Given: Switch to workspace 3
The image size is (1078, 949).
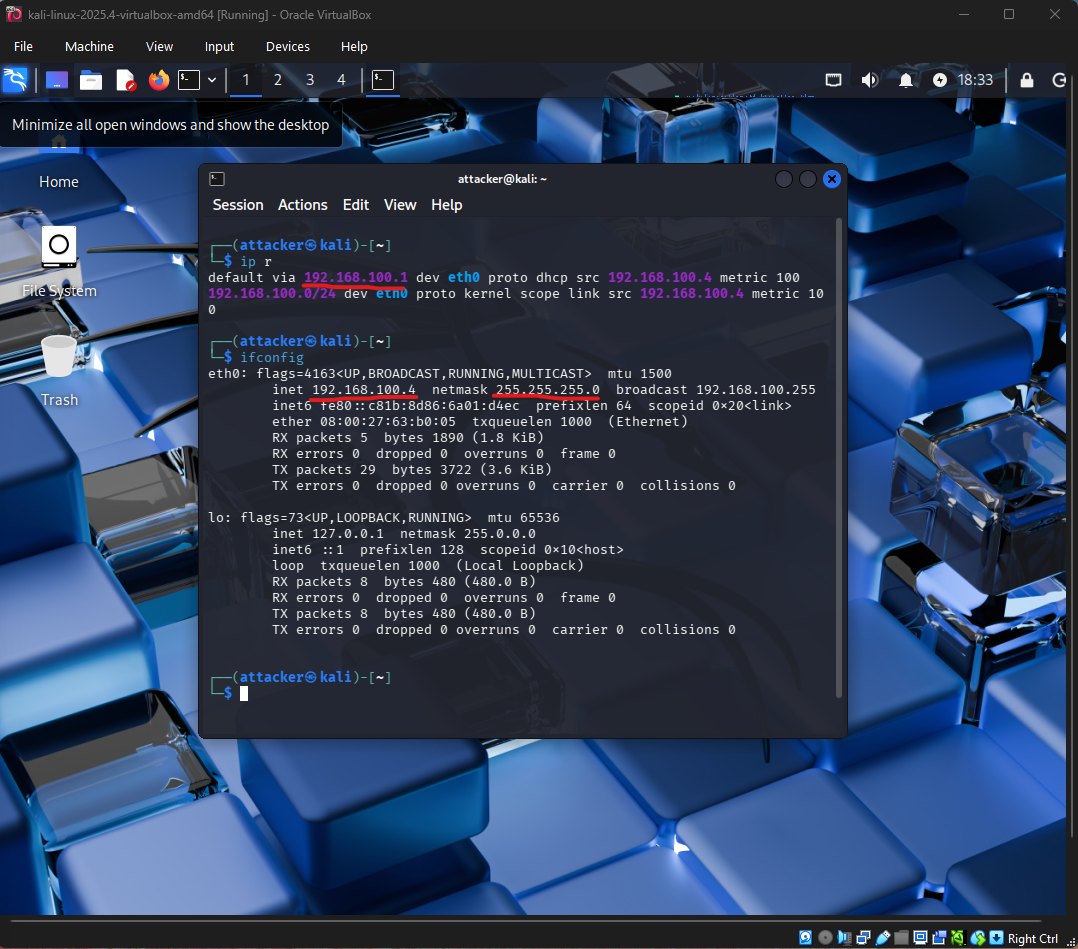Looking at the screenshot, I should click(309, 80).
